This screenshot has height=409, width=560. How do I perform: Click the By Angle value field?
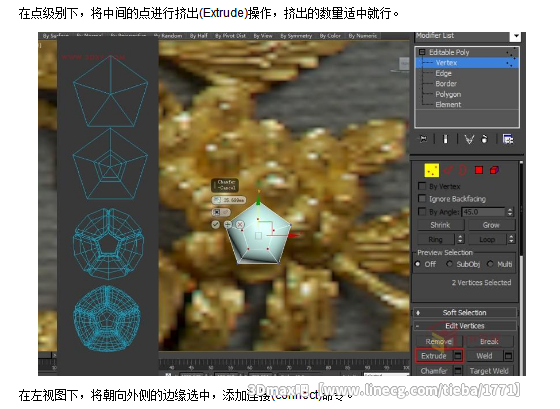483,212
